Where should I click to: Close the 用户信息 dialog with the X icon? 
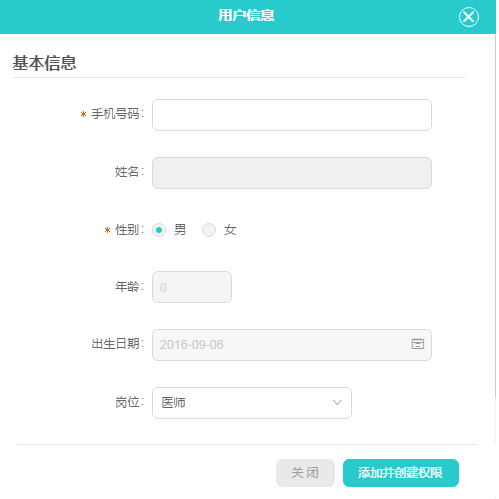(x=468, y=17)
